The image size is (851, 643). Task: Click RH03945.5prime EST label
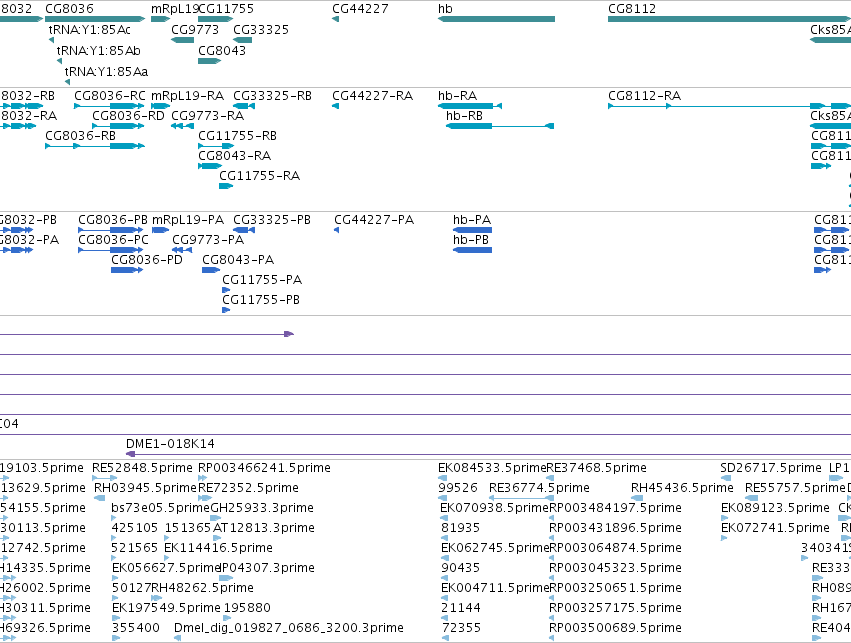pyautogui.click(x=145, y=488)
